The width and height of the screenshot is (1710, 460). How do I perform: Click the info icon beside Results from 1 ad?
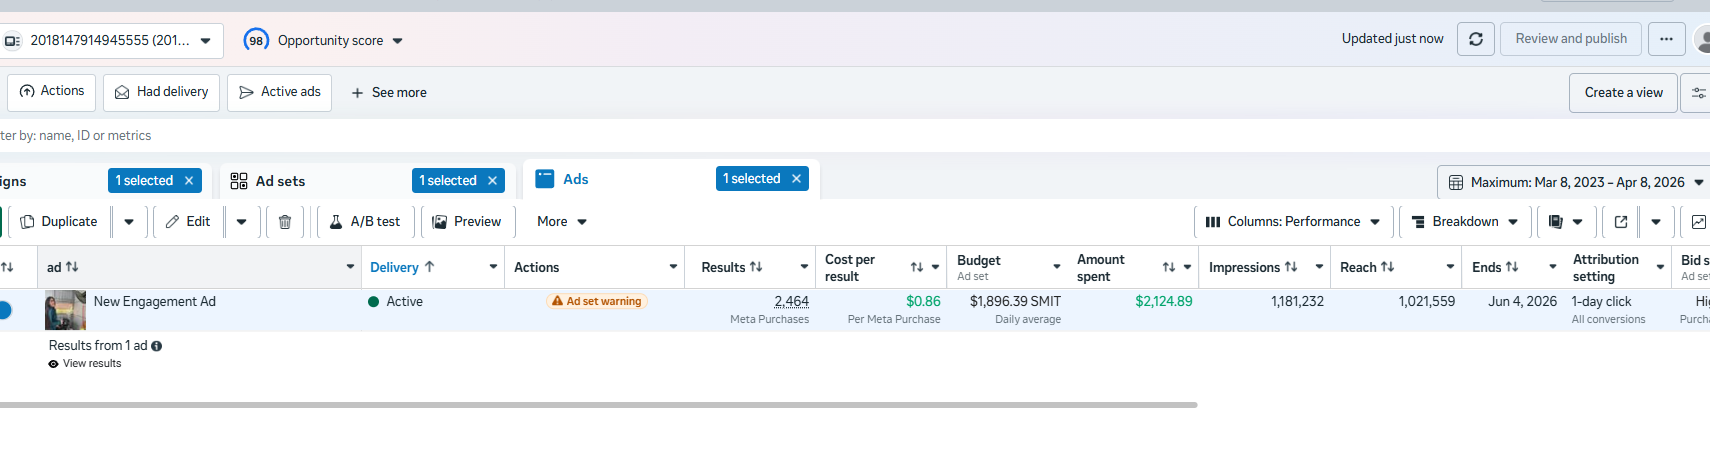coord(157,346)
